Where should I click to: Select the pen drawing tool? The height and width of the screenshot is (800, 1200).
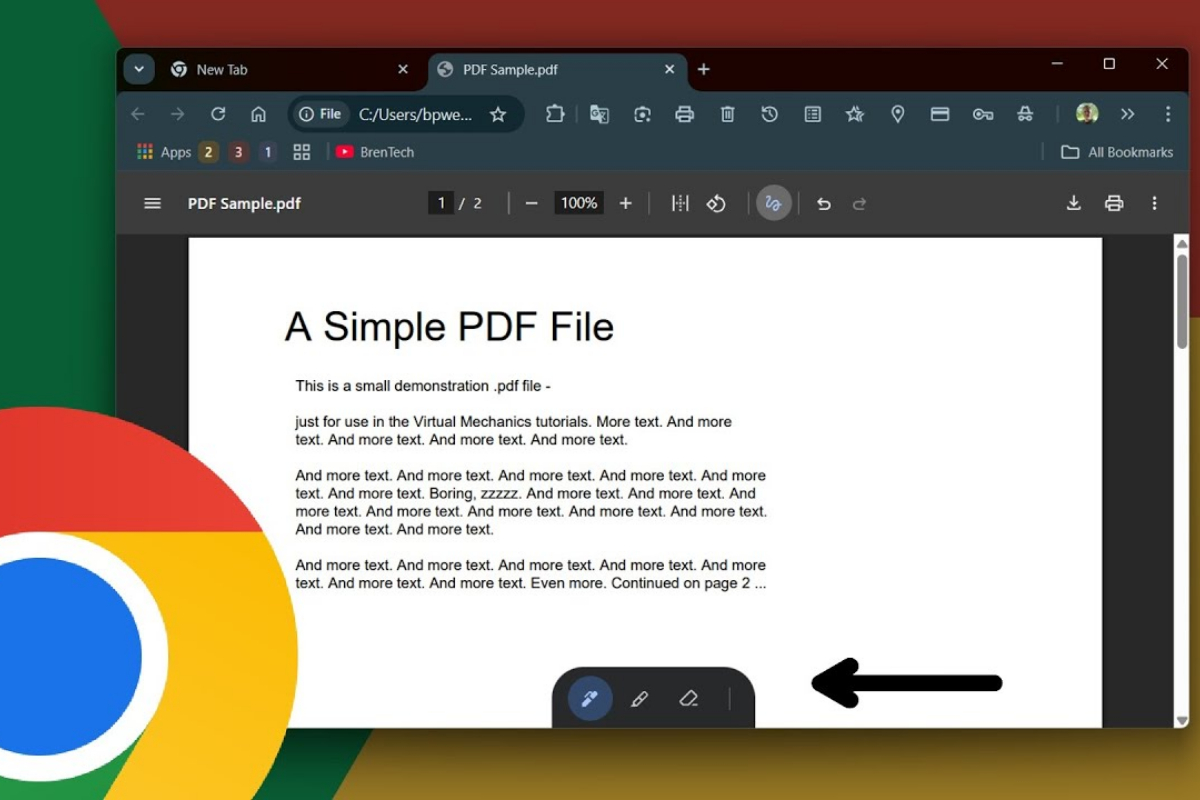click(x=590, y=698)
